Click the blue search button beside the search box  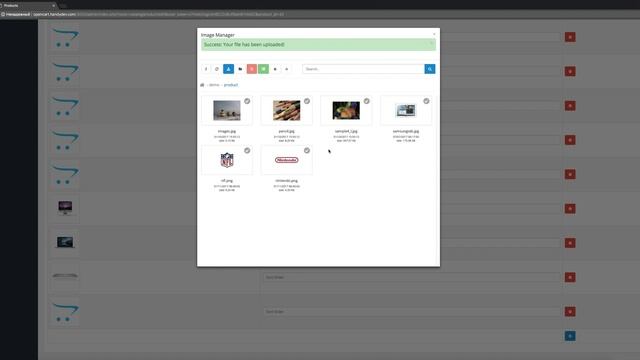pos(430,69)
